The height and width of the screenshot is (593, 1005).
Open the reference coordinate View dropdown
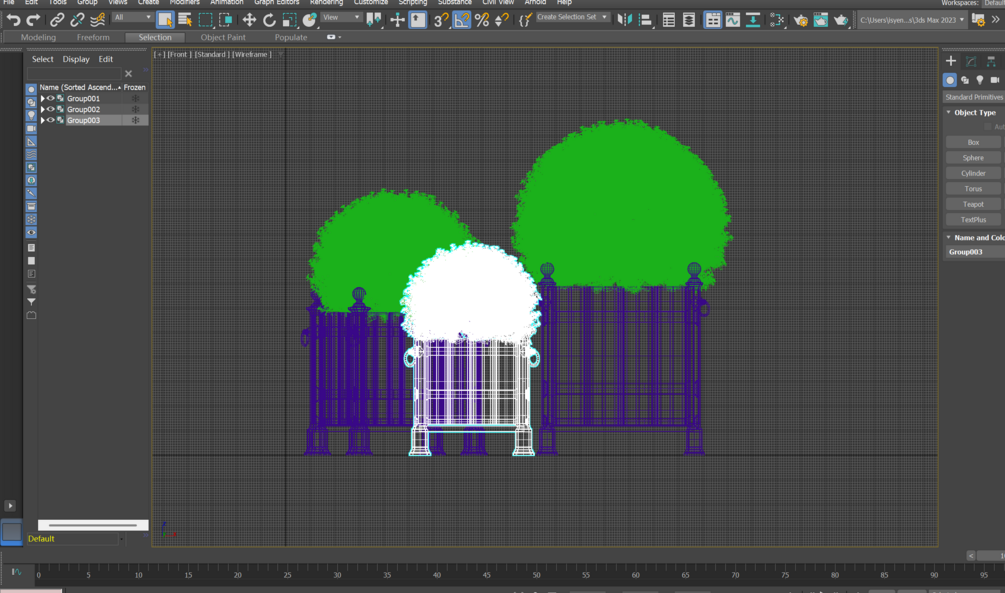pyautogui.click(x=341, y=17)
